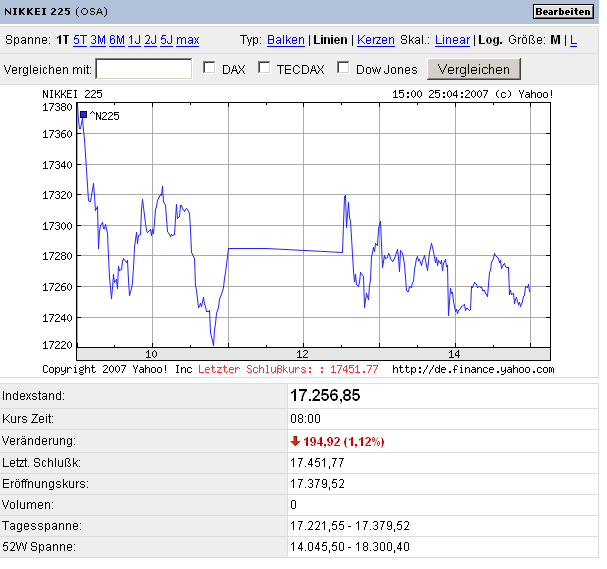The height and width of the screenshot is (569, 607).
Task: Click the Letzt. Schlußk value 17.451,77
Action: click(317, 463)
